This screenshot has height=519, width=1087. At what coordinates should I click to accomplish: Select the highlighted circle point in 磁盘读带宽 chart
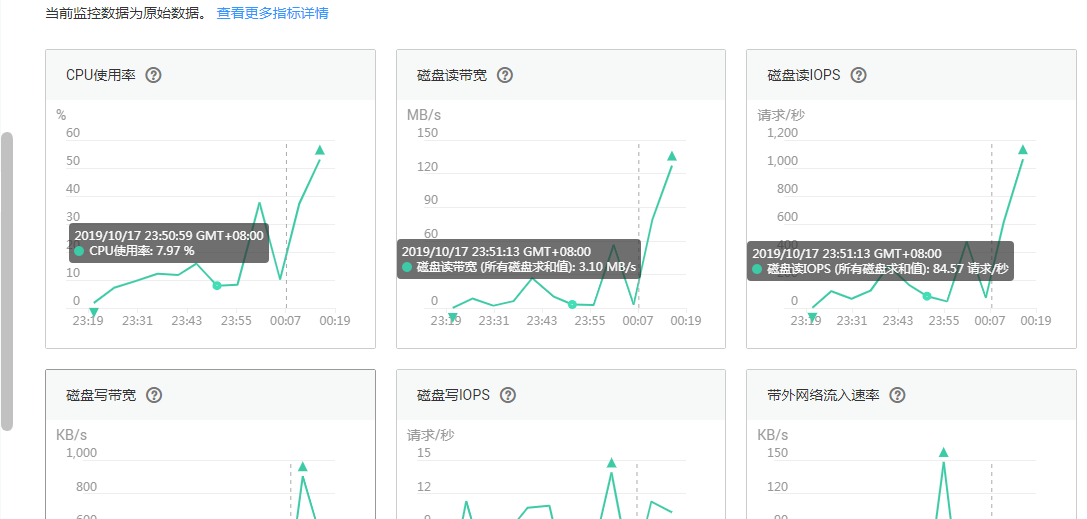click(572, 304)
